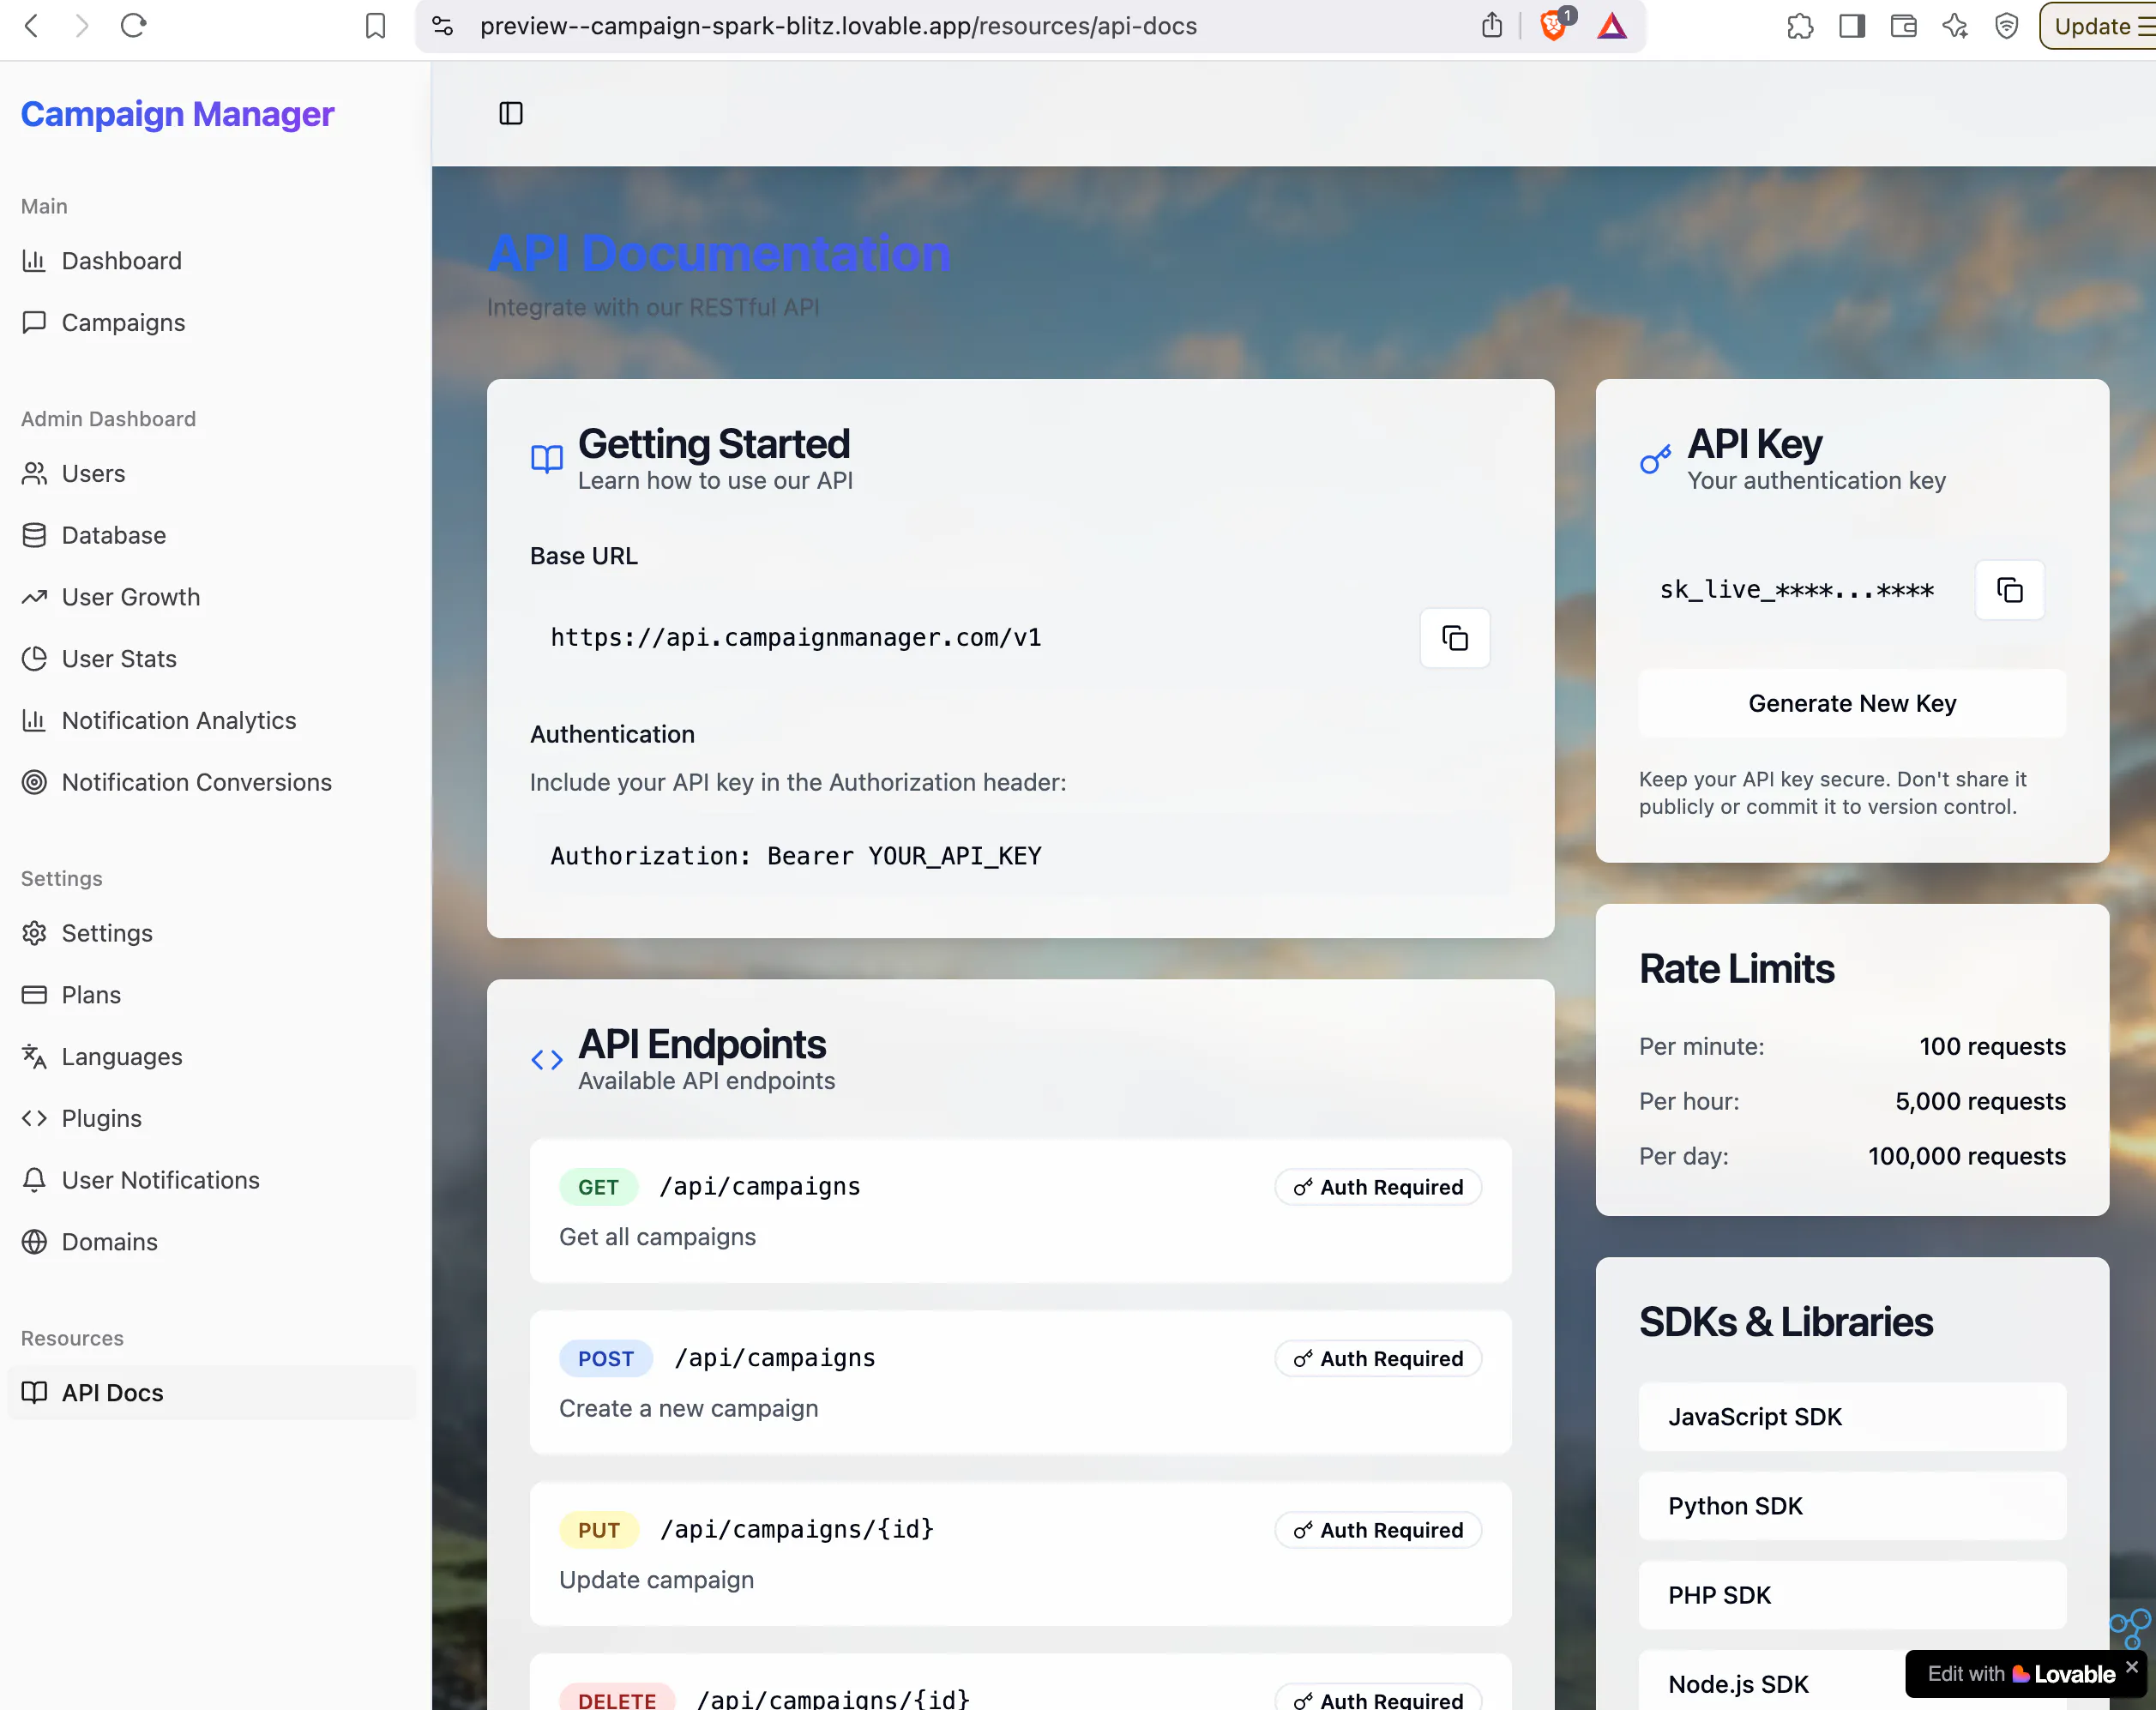Open the Brave Shields lion icon

tap(1553, 26)
